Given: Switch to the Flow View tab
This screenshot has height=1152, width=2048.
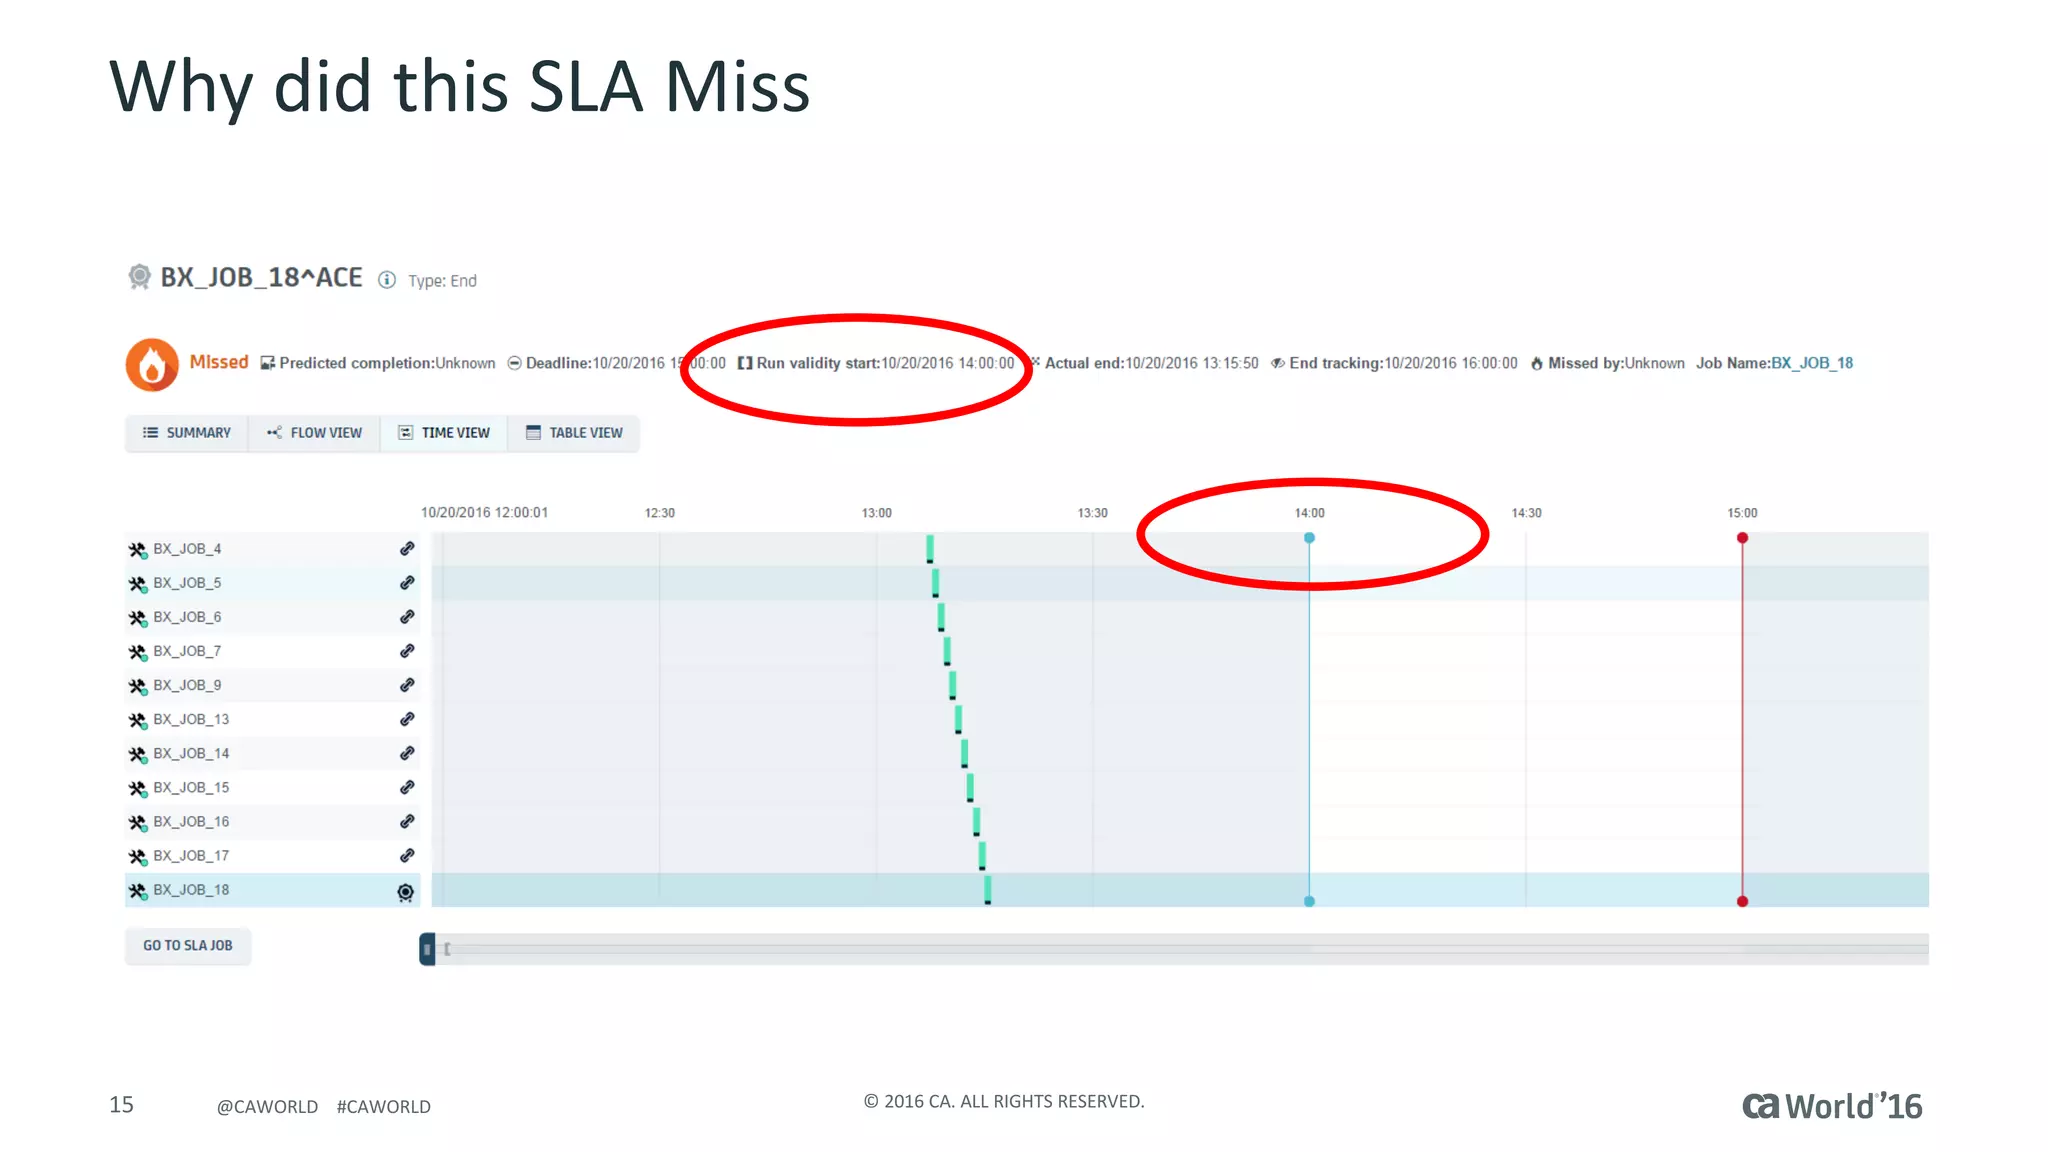Looking at the screenshot, I should pos(314,433).
